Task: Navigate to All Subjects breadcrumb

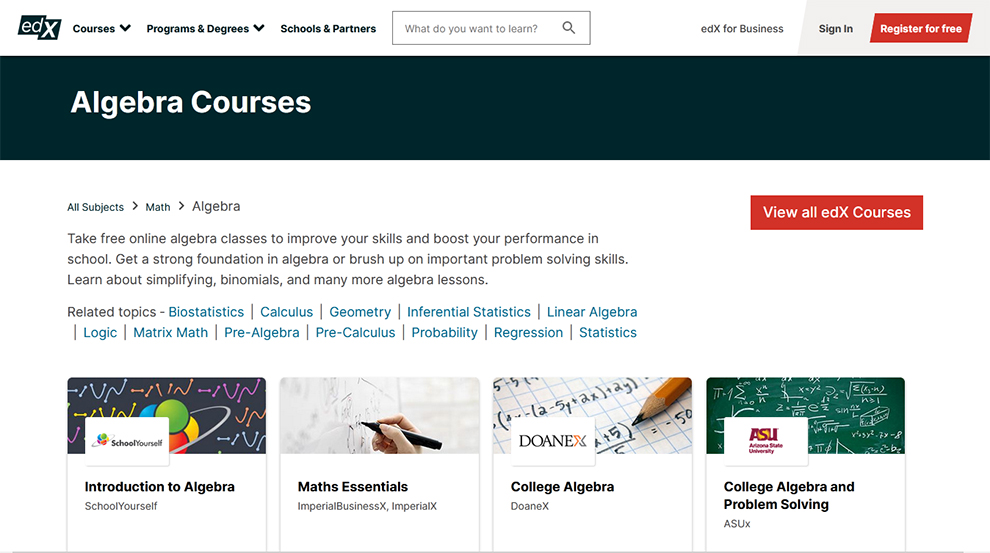Action: pyautogui.click(x=95, y=207)
